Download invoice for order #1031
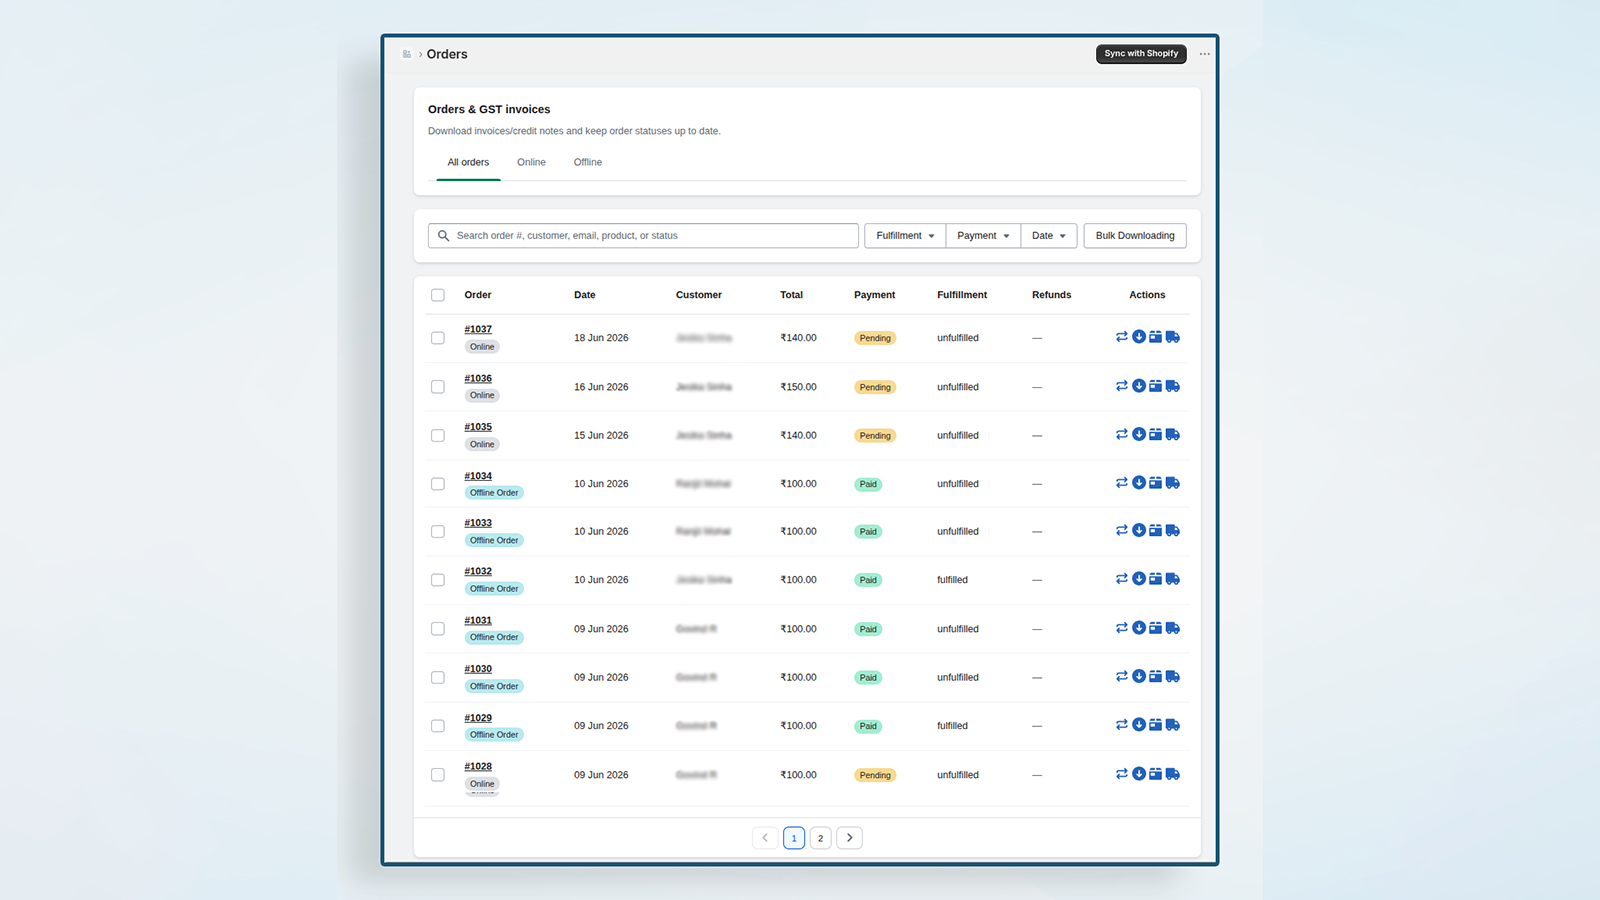 tap(1139, 628)
